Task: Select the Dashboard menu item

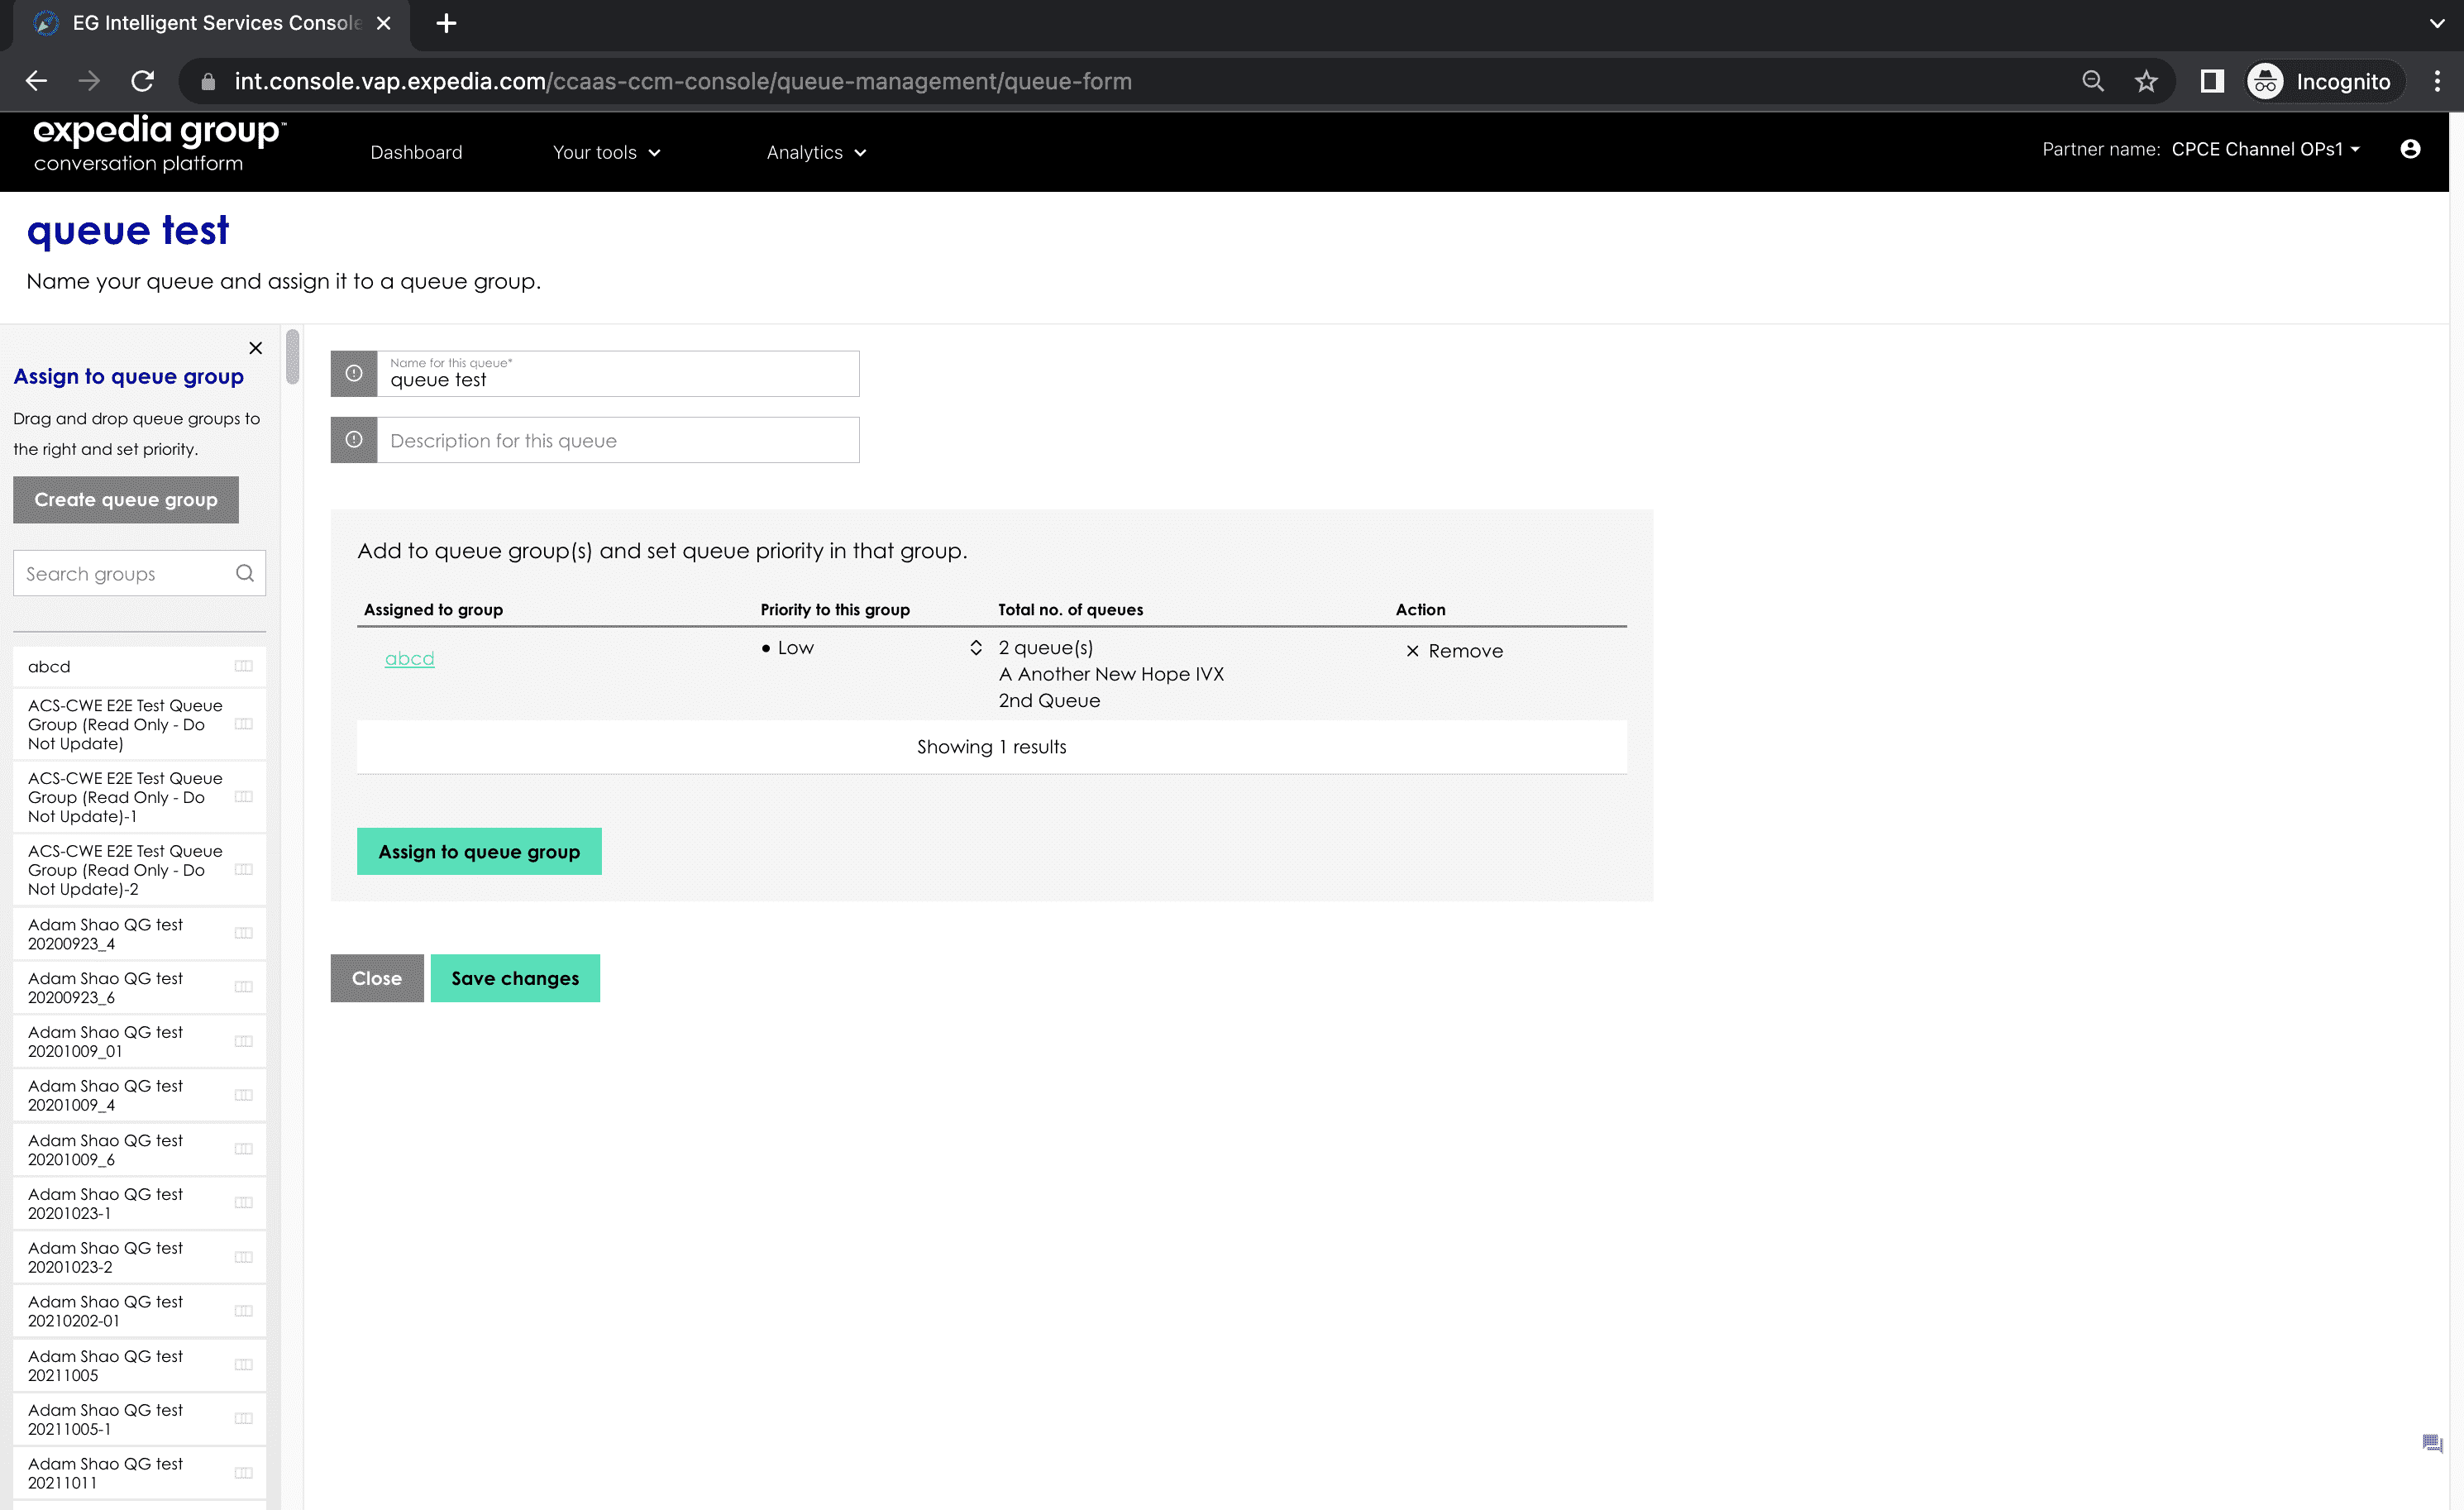Action: coord(416,152)
